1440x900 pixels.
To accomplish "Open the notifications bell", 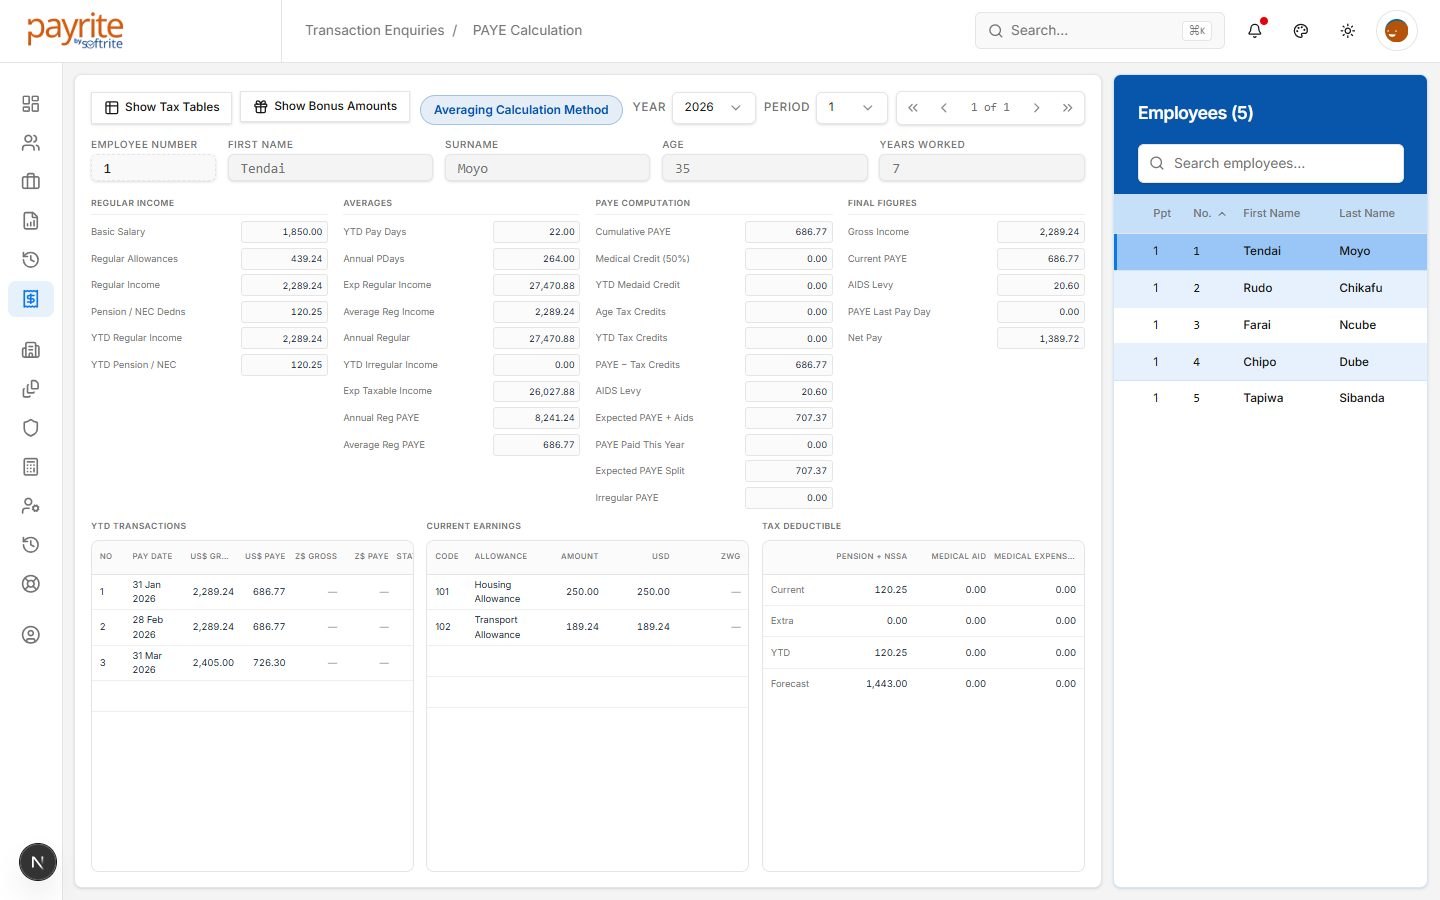I will 1255,31.
